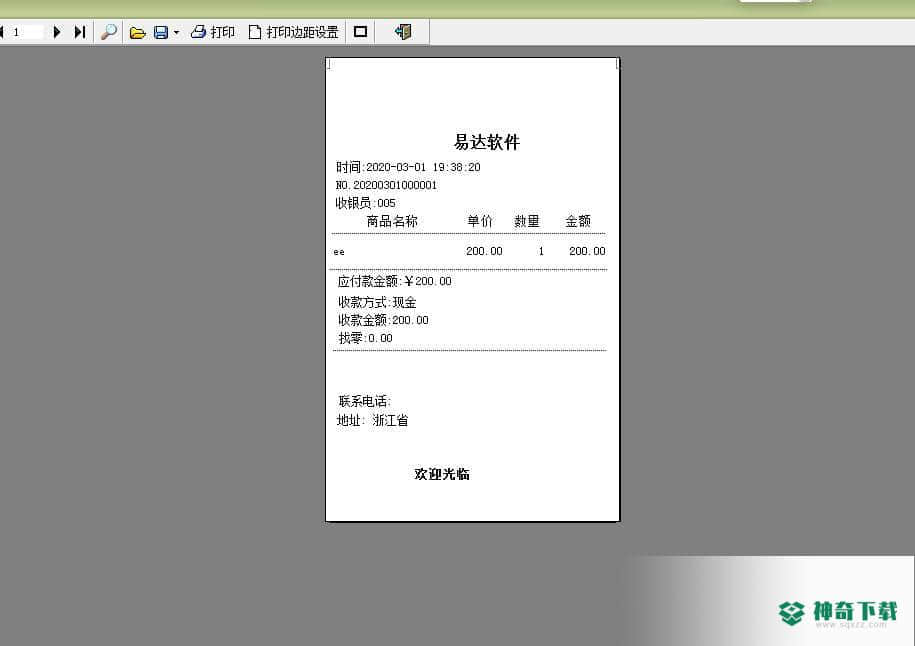Screen dimensions: 915x646
Task: Exit the preview with the door icon
Action: (403, 32)
